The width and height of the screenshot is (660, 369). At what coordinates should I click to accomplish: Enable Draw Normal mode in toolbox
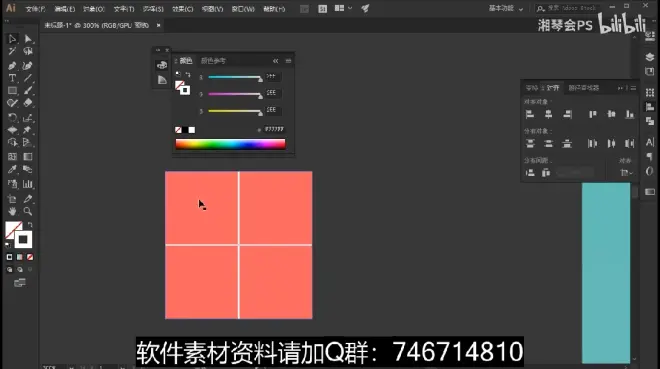(10, 270)
